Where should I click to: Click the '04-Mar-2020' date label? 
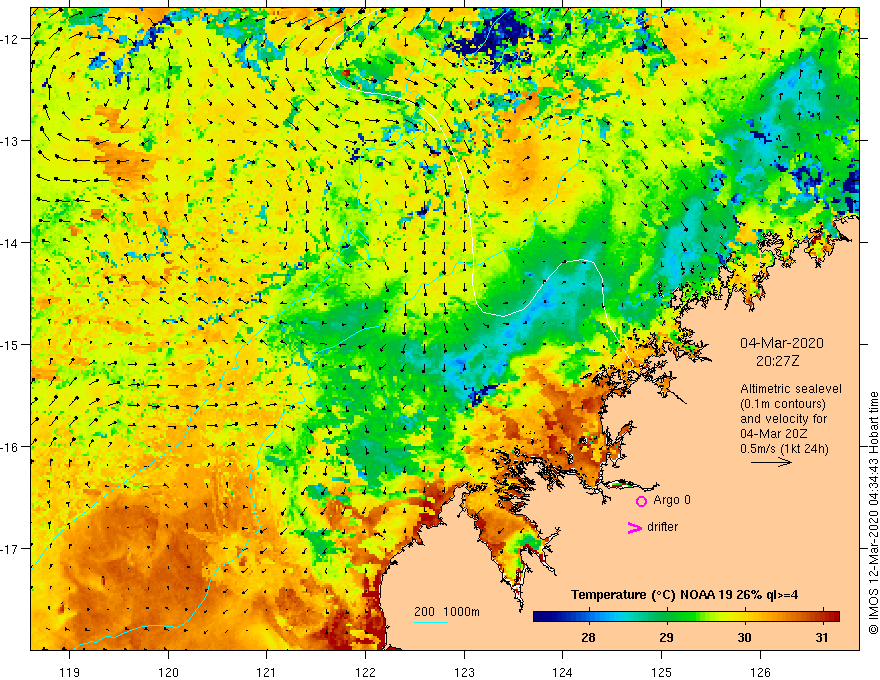point(782,343)
